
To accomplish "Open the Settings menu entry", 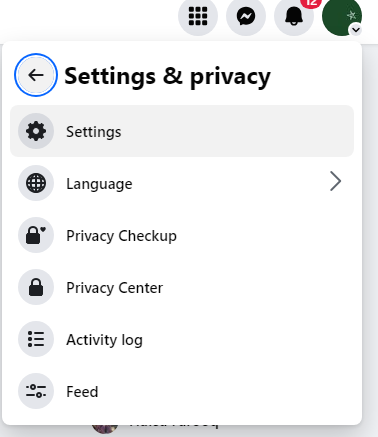I will [182, 131].
